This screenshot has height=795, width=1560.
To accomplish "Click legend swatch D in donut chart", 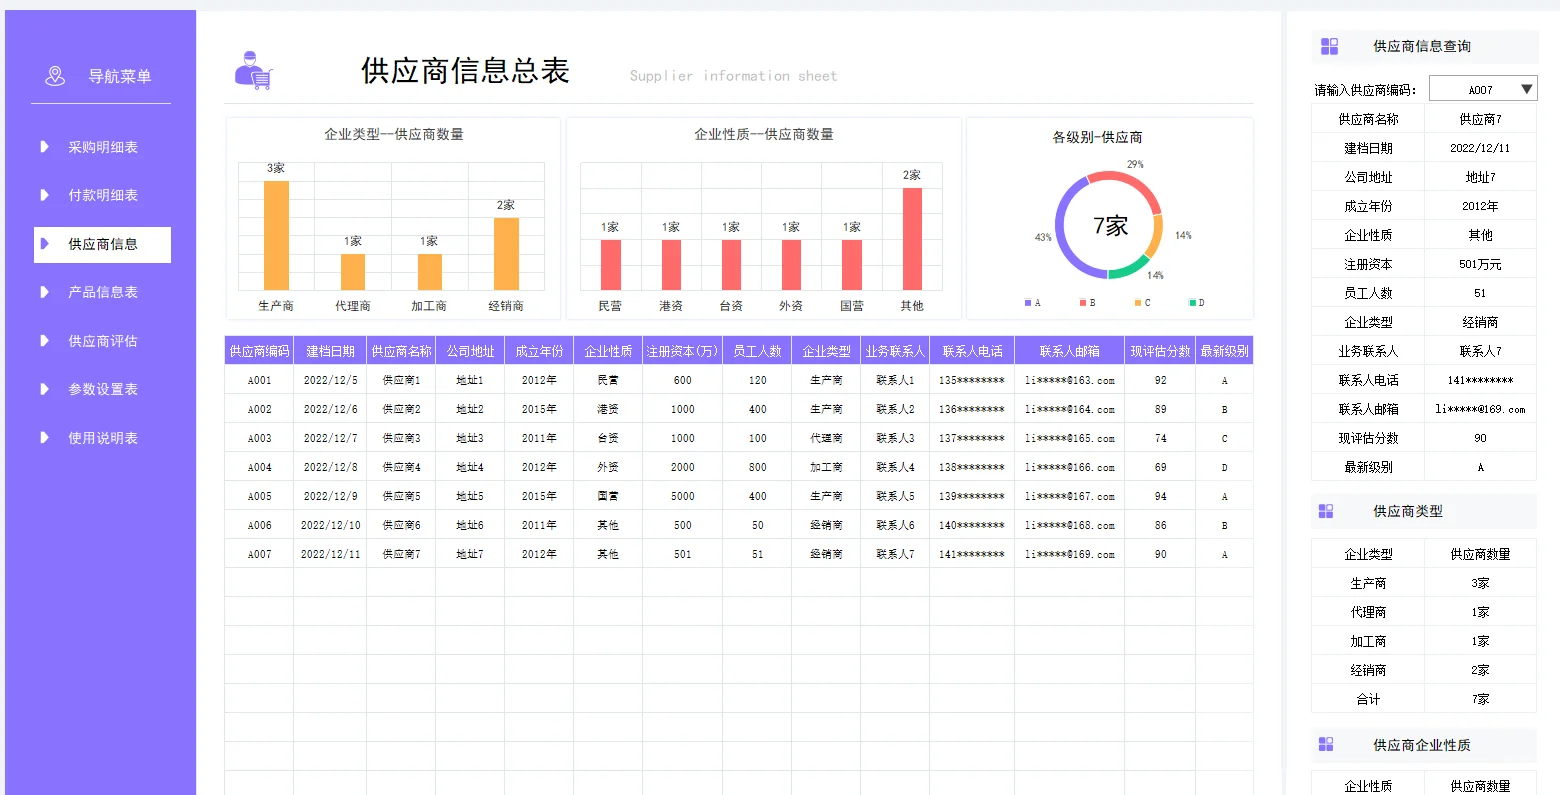I will click(1192, 302).
